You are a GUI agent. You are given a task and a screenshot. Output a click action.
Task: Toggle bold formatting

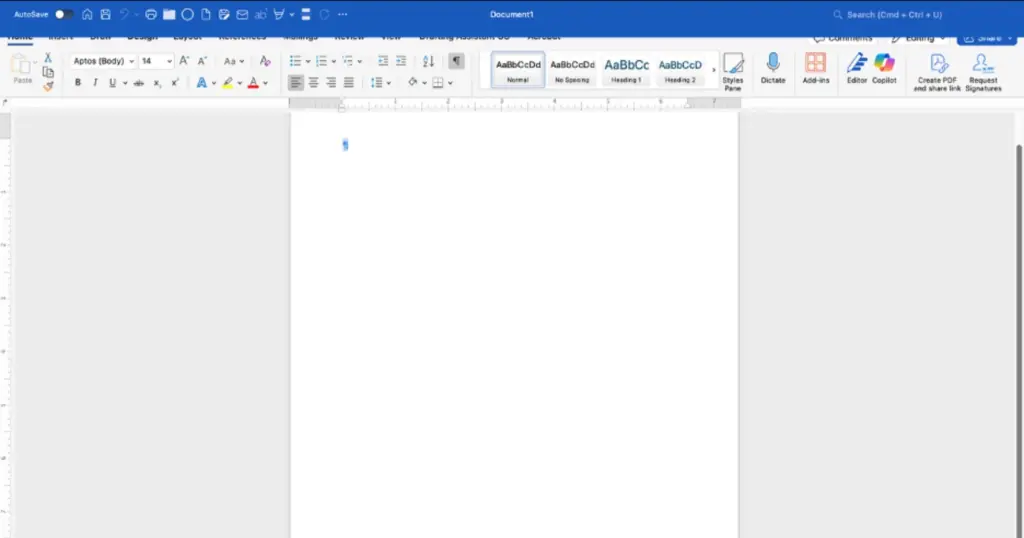click(x=78, y=83)
